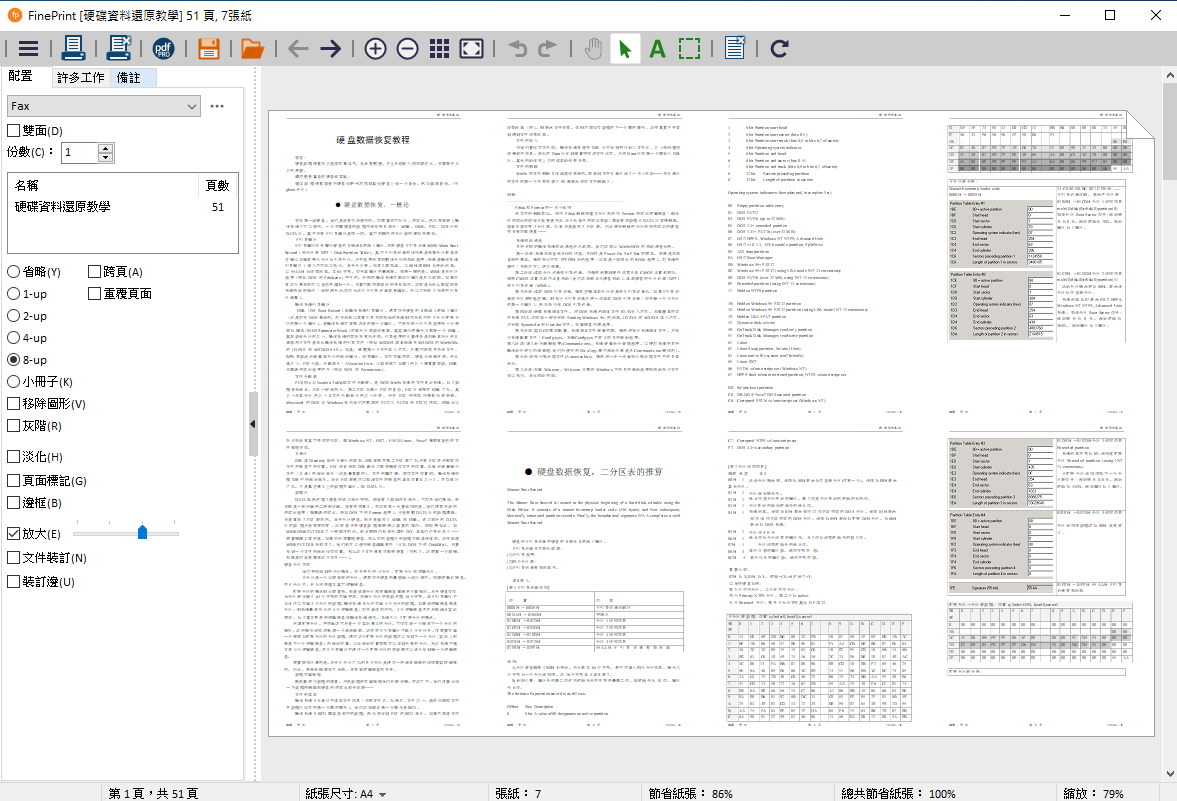Select the dashed rectangle crop tool
1177x801 pixels.
tap(689, 49)
